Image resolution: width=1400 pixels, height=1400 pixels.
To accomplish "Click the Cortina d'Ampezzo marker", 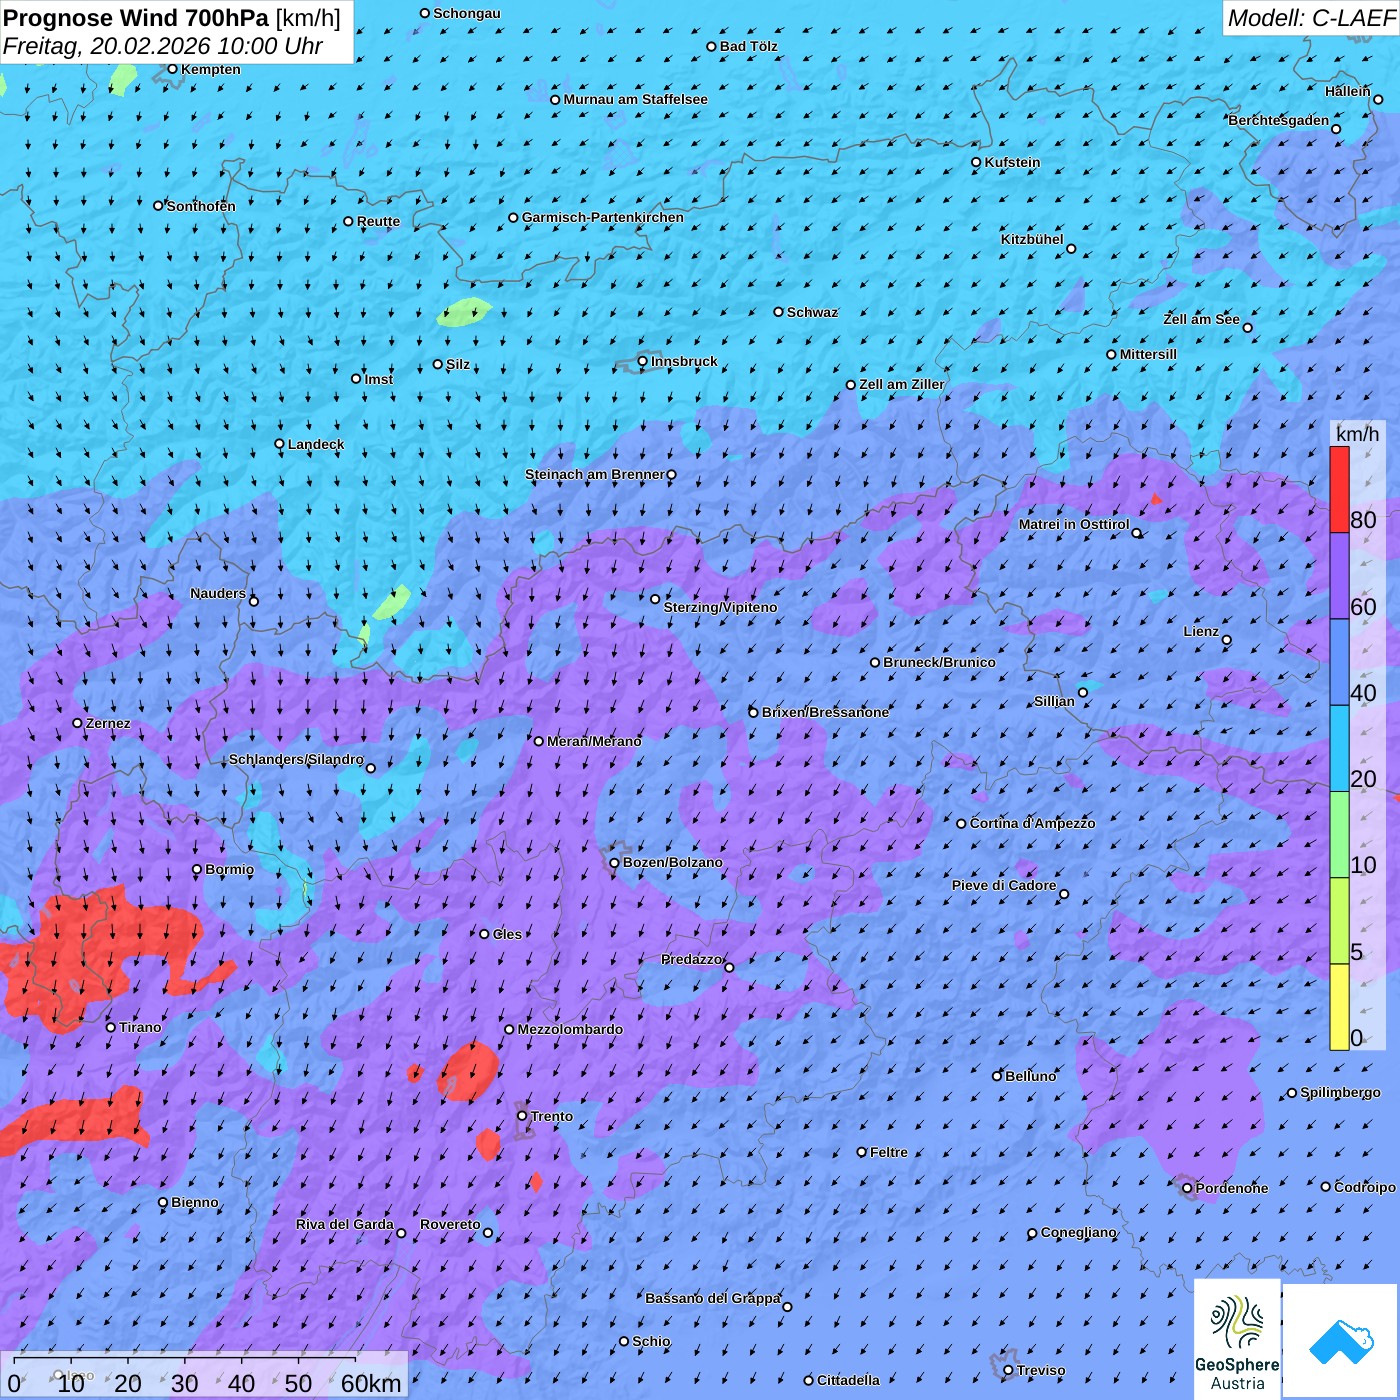I will click(962, 824).
